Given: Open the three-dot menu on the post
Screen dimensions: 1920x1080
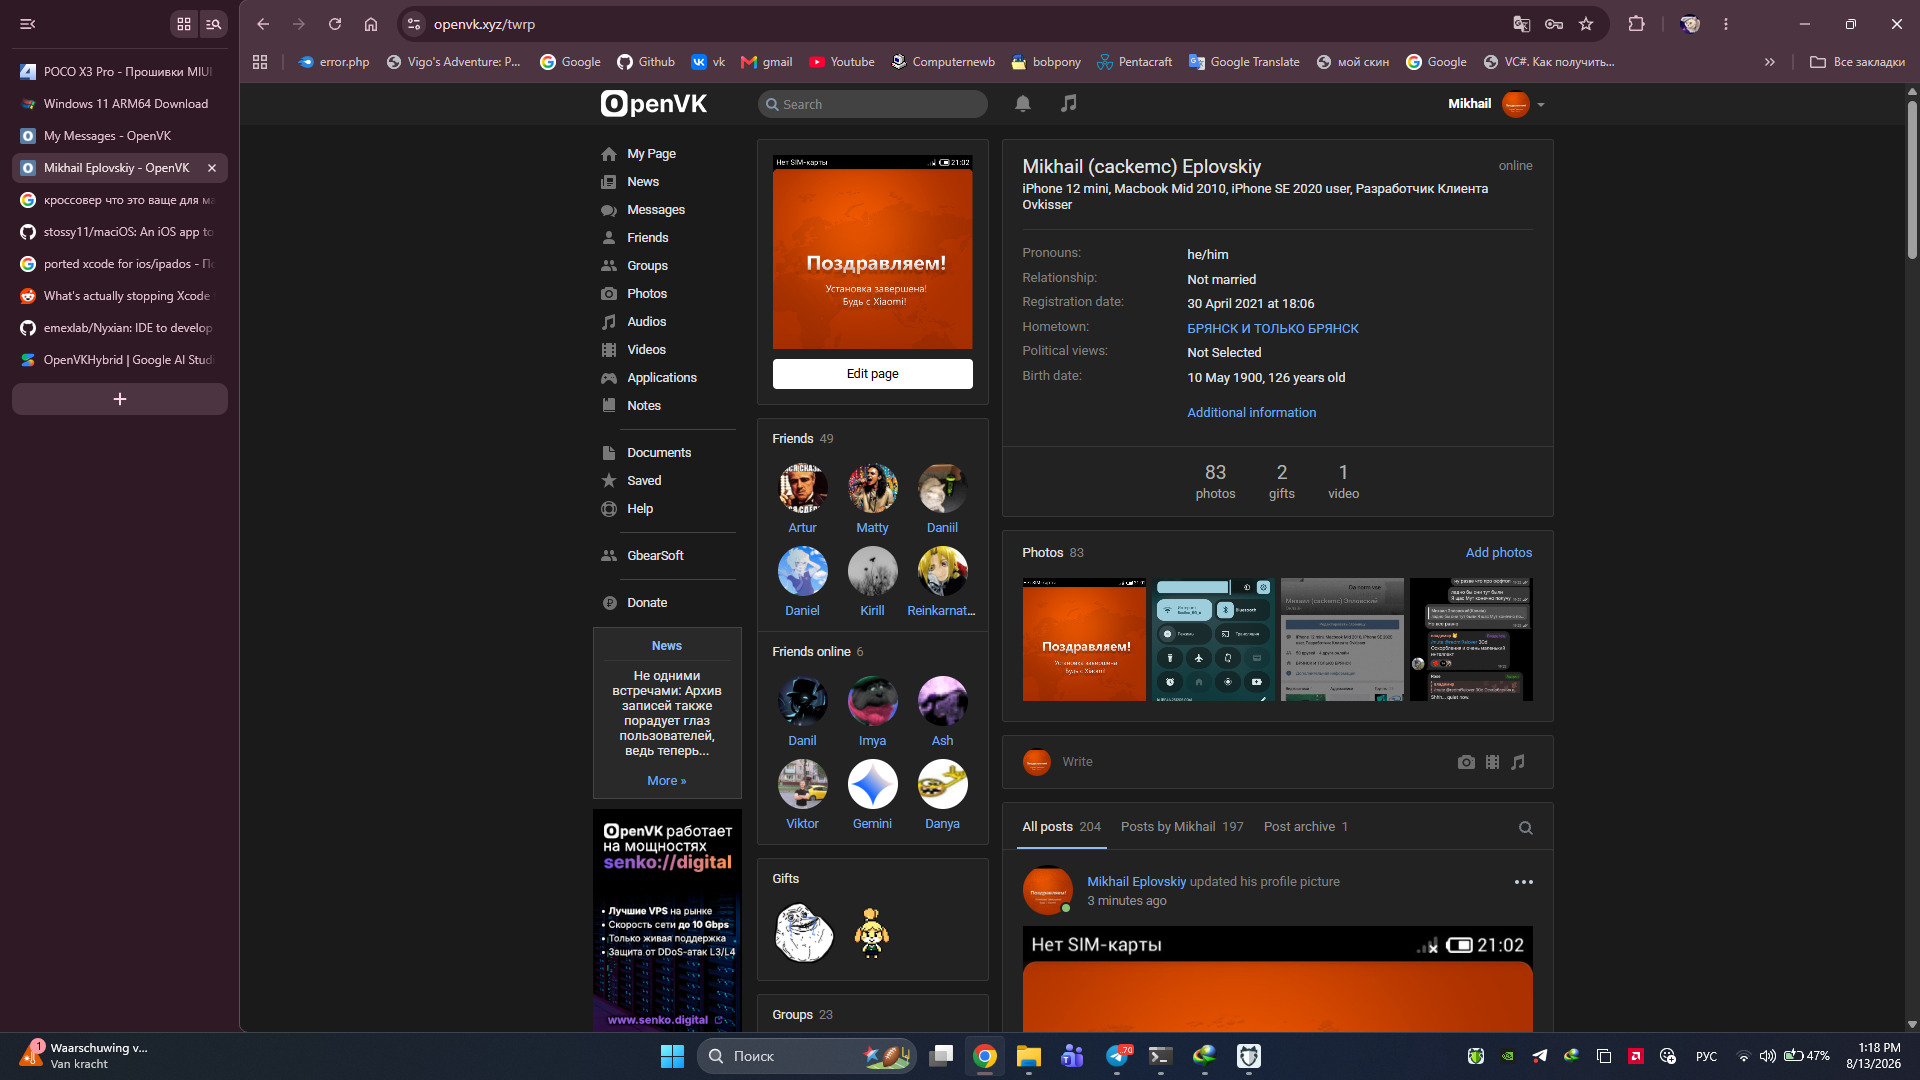Looking at the screenshot, I should pyautogui.click(x=1524, y=882).
